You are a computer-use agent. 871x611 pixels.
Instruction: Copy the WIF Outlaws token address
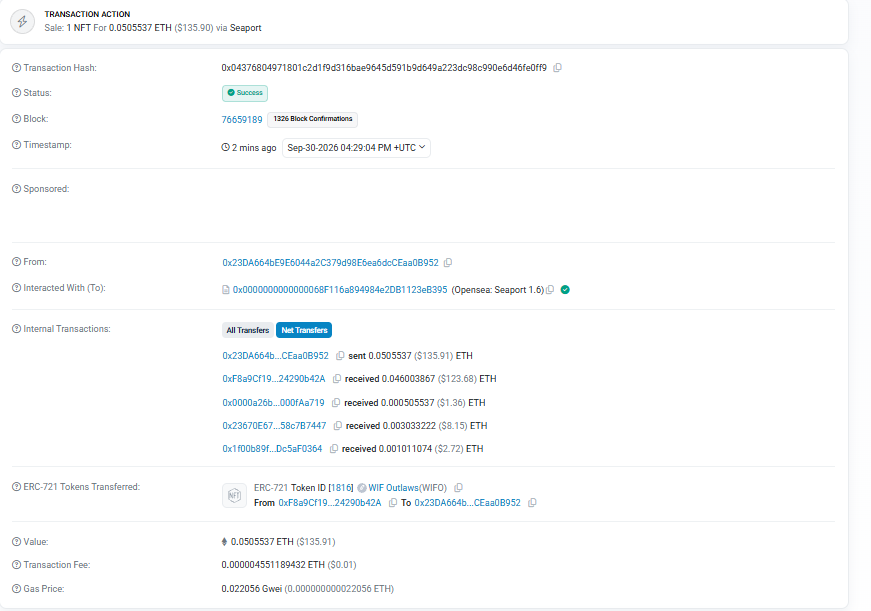tap(458, 488)
